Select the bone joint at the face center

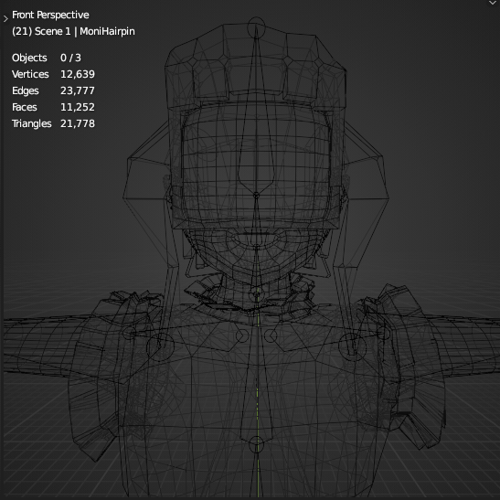tap(256, 196)
